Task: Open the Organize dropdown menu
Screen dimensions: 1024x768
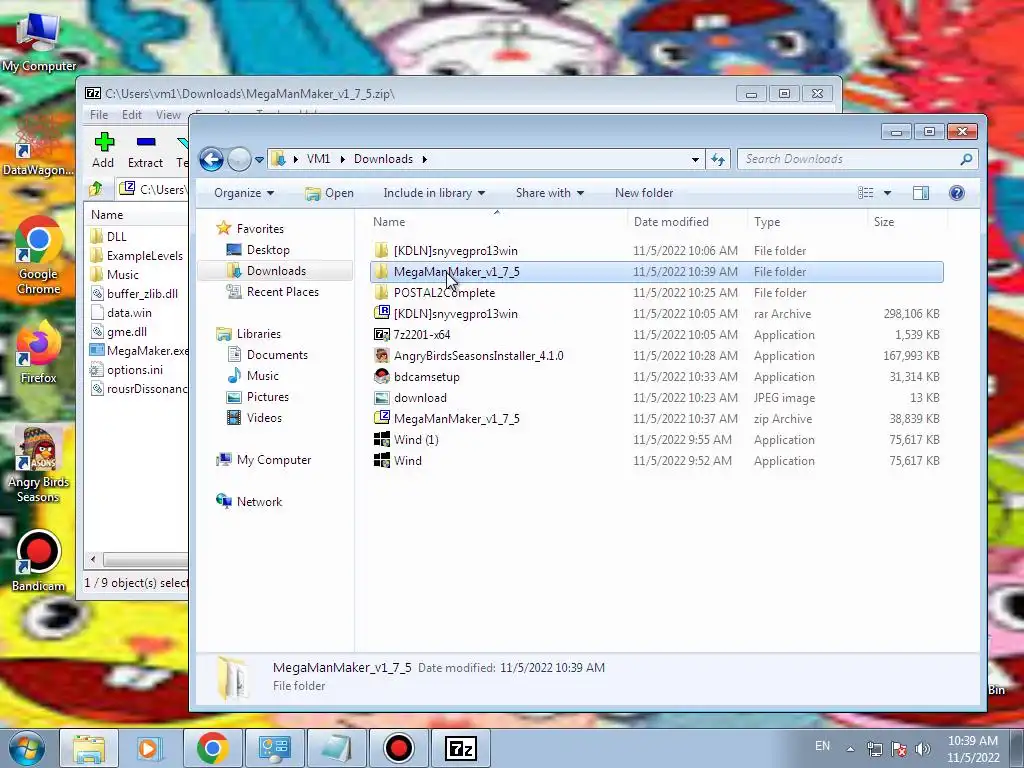Action: 244,193
